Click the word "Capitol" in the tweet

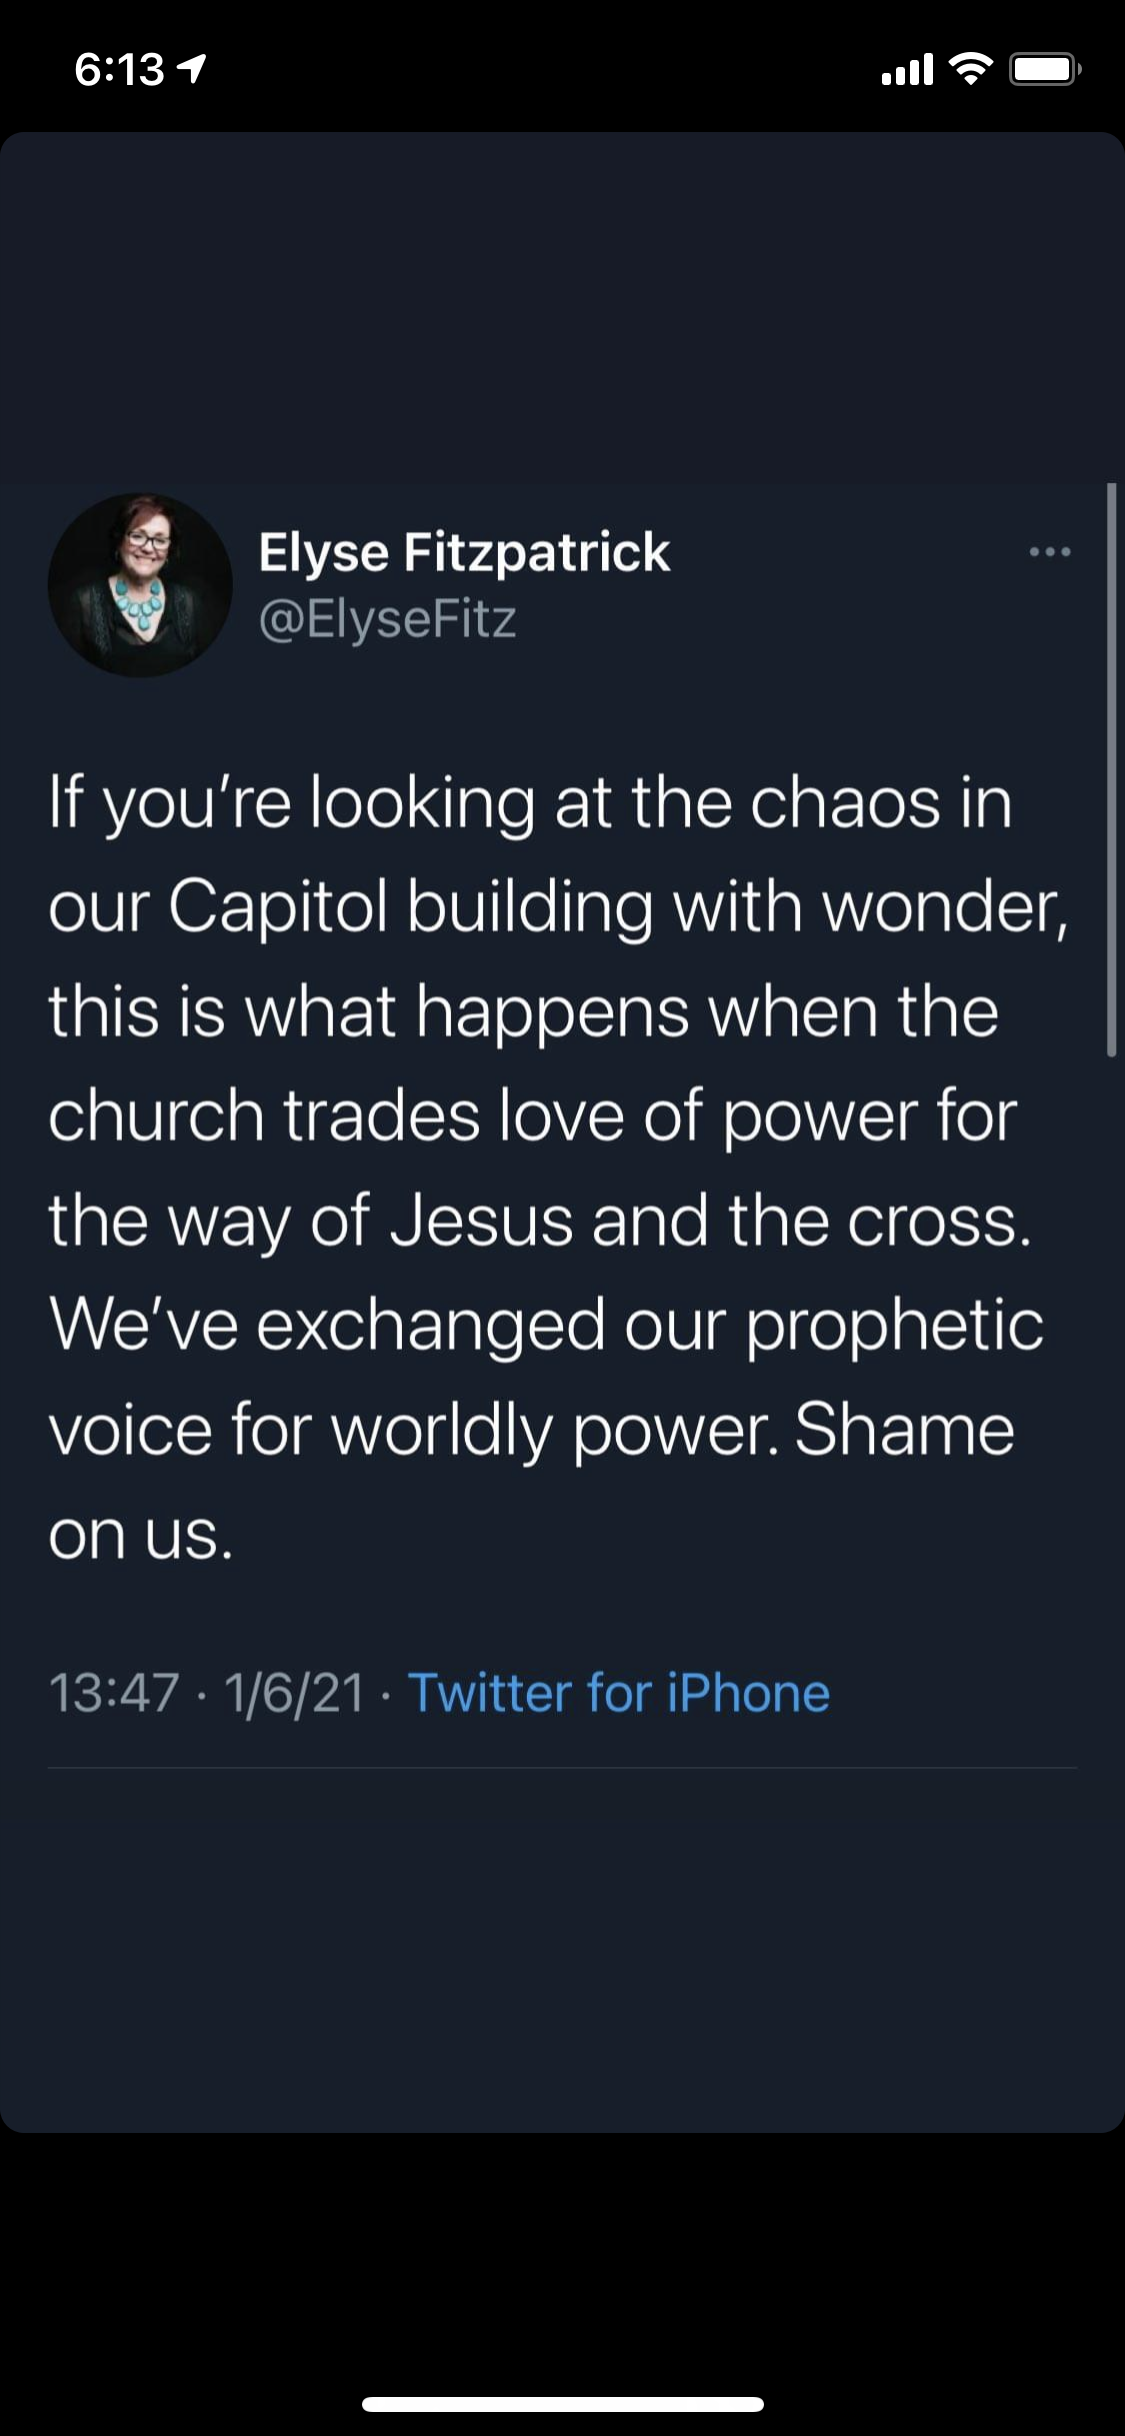pyautogui.click(x=277, y=907)
